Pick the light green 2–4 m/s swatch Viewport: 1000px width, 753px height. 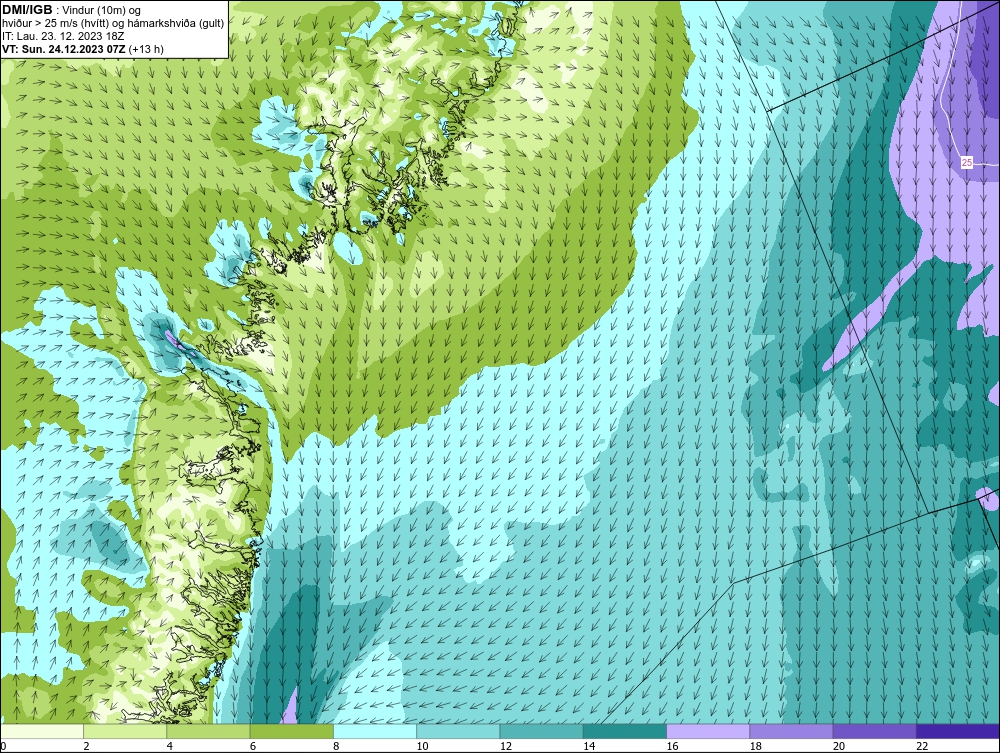coord(125,731)
